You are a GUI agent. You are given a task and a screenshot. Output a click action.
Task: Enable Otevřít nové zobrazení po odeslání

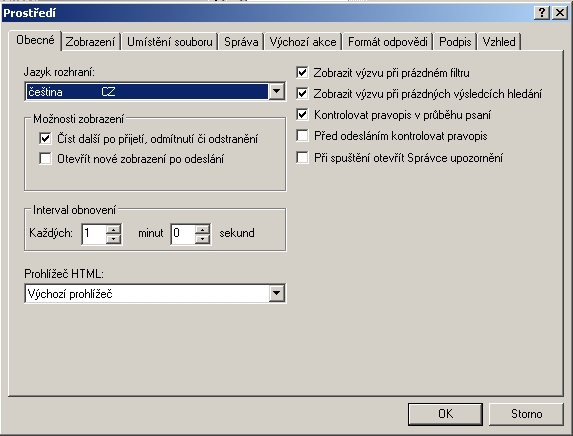[45, 159]
